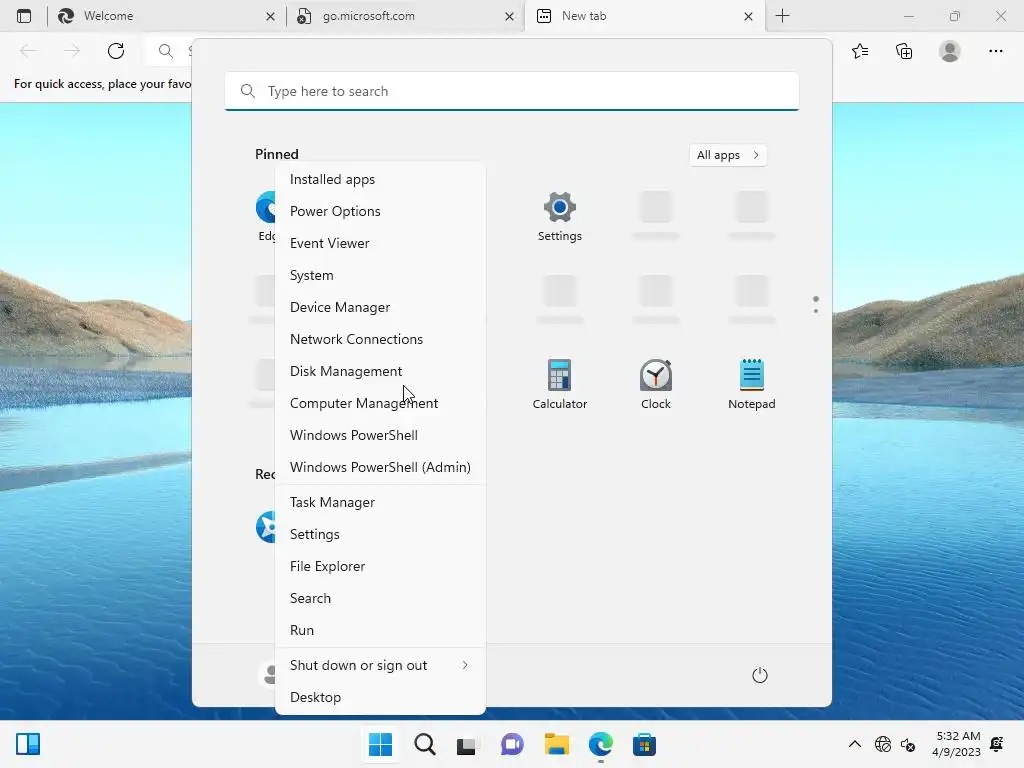Click pinned apps page indicator dots
Image resolution: width=1024 pixels, height=768 pixels.
[816, 304]
